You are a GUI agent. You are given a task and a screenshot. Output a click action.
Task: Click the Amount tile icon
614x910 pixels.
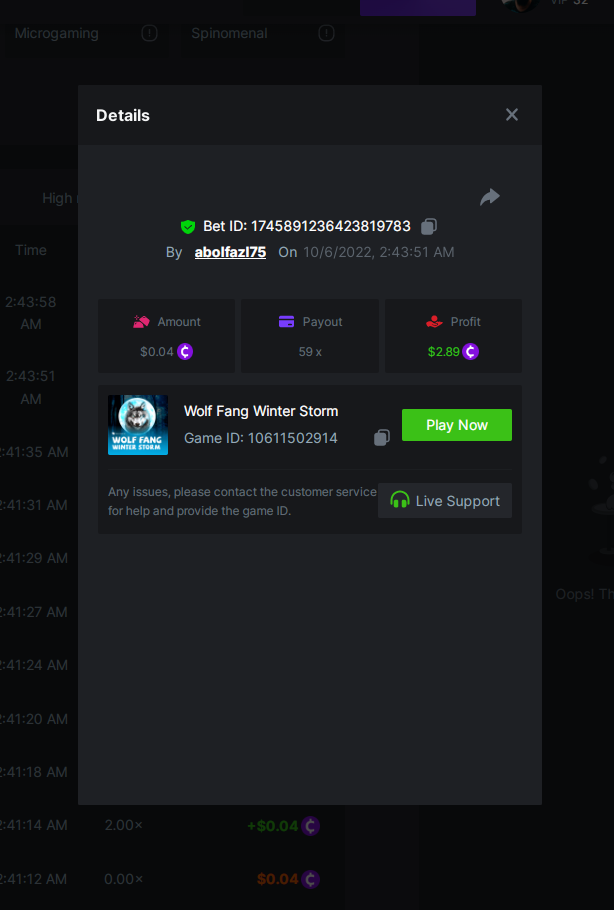(141, 322)
